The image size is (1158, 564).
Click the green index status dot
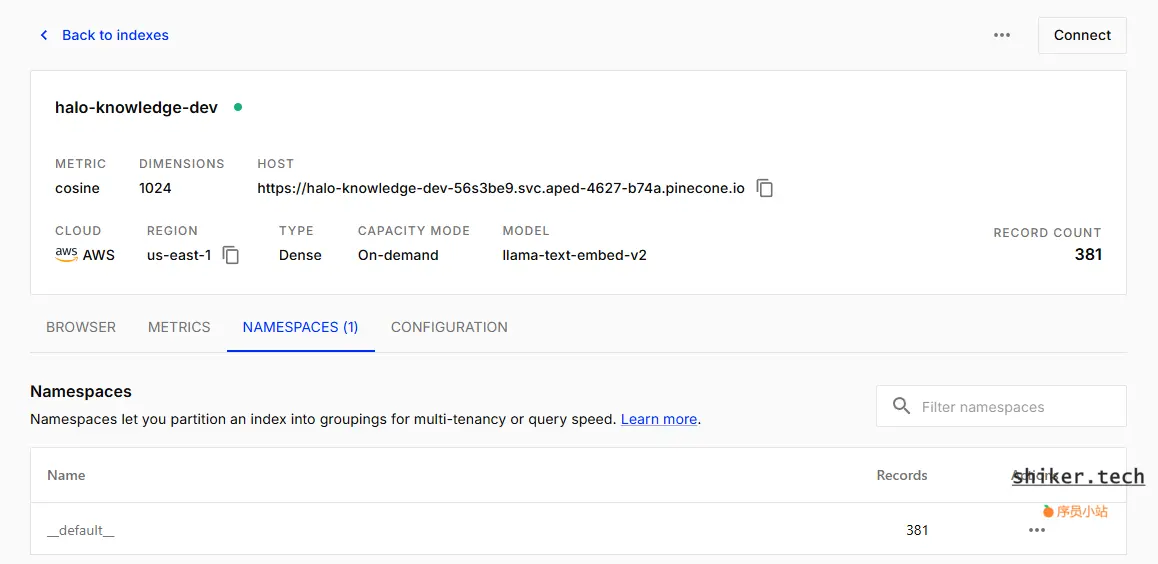pos(238,107)
